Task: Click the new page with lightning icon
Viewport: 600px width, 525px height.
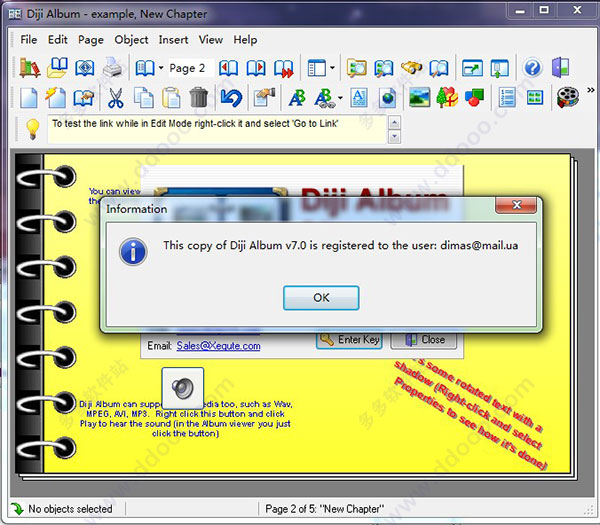Action: click(x=56, y=98)
